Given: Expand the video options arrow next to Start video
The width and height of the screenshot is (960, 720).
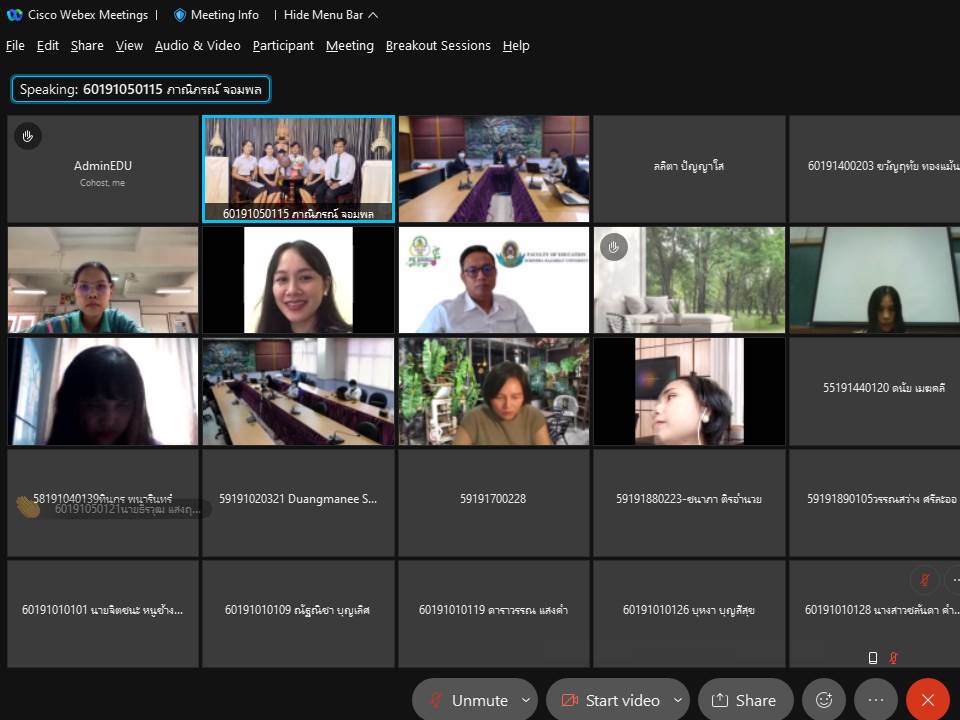Looking at the screenshot, I should click(x=678, y=700).
